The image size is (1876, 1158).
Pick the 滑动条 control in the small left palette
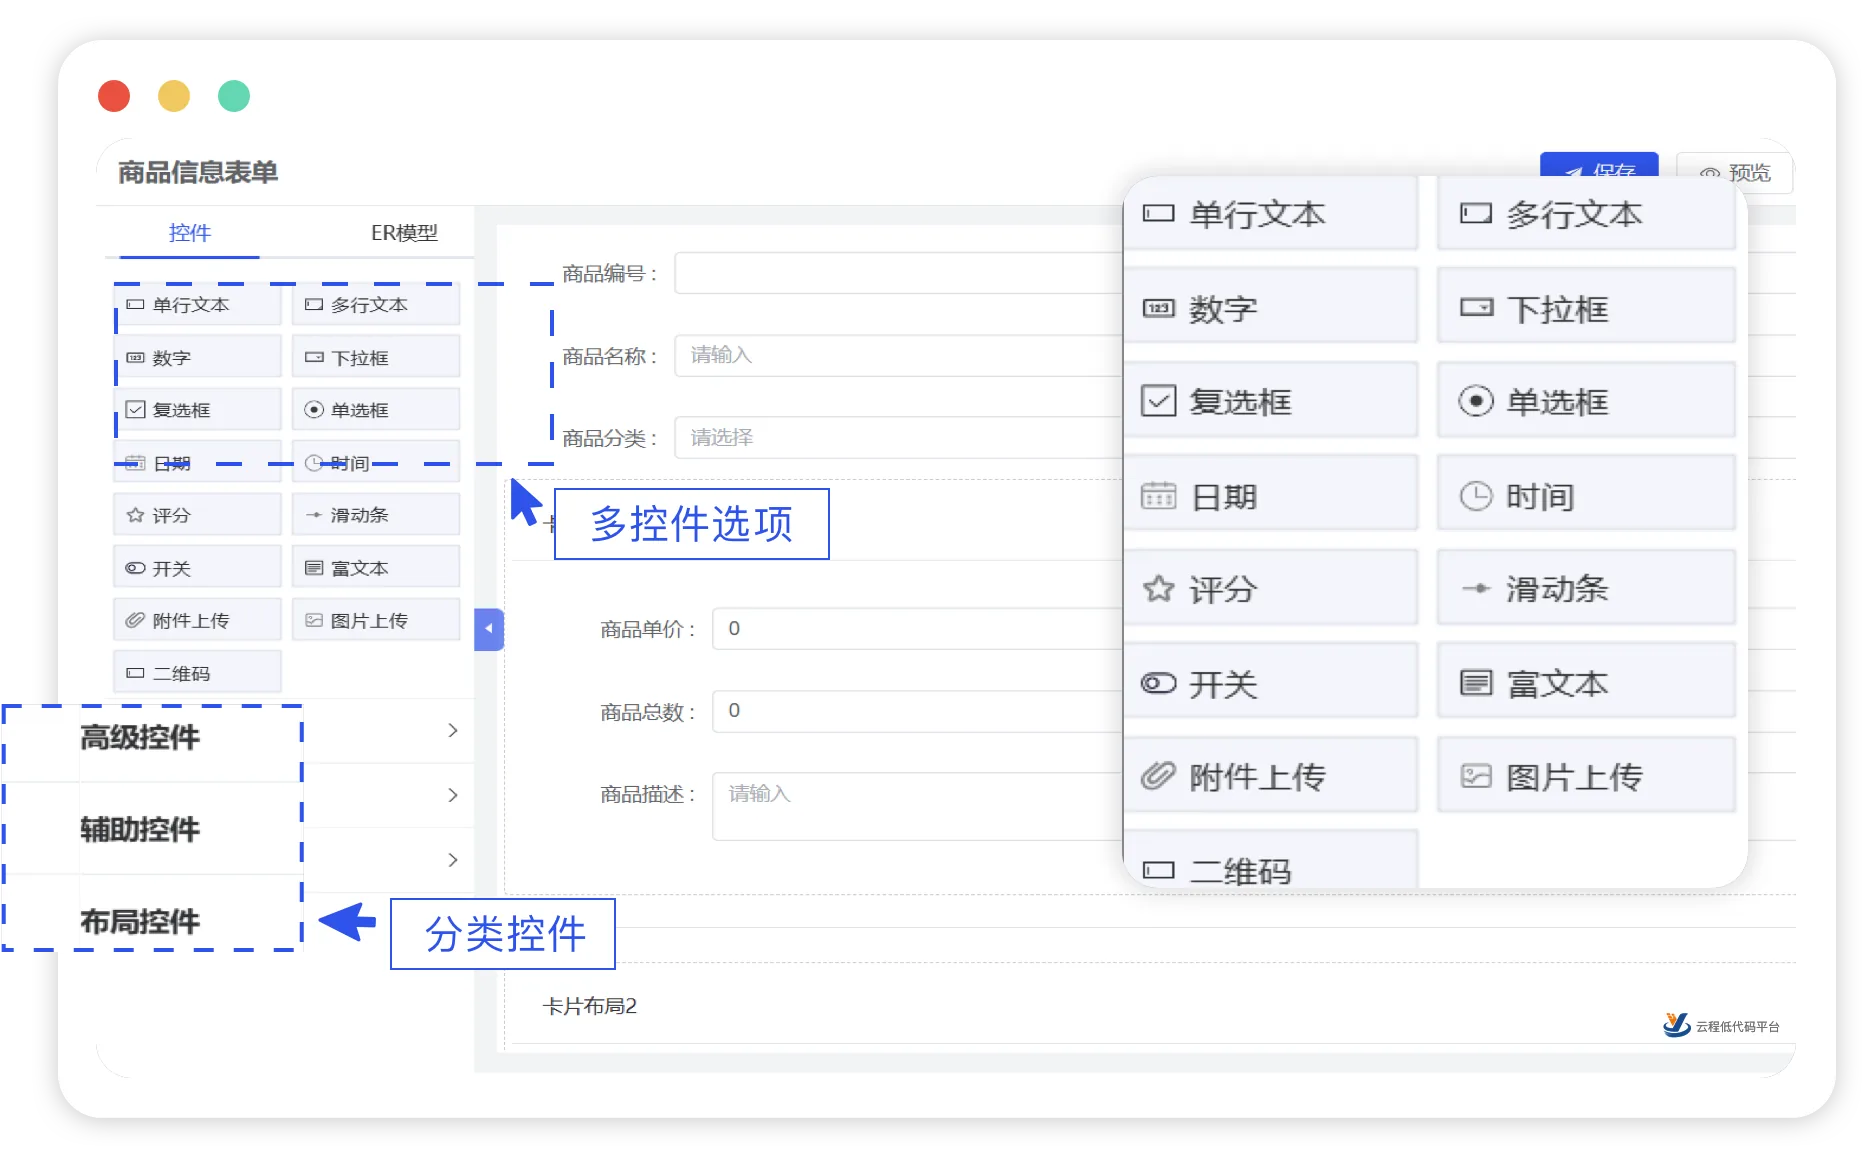coord(376,515)
